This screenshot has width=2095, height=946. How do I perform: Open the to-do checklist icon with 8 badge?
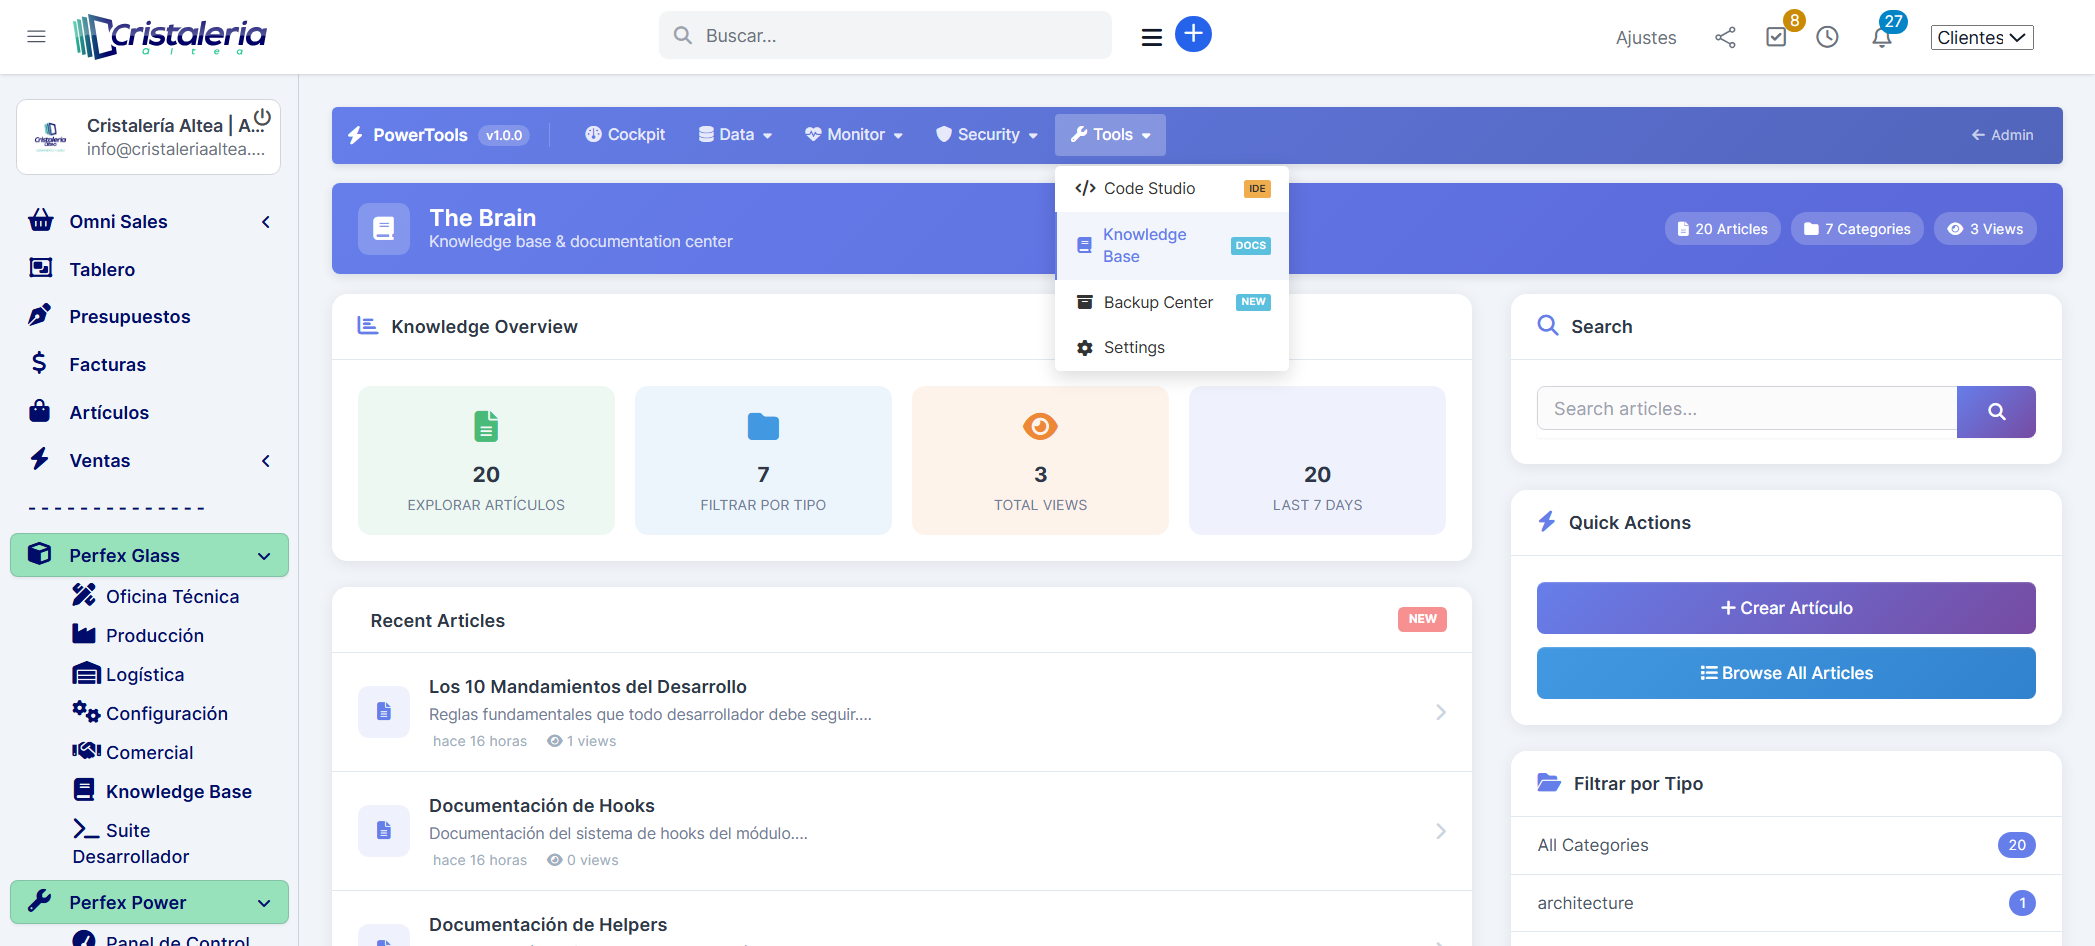1777,36
